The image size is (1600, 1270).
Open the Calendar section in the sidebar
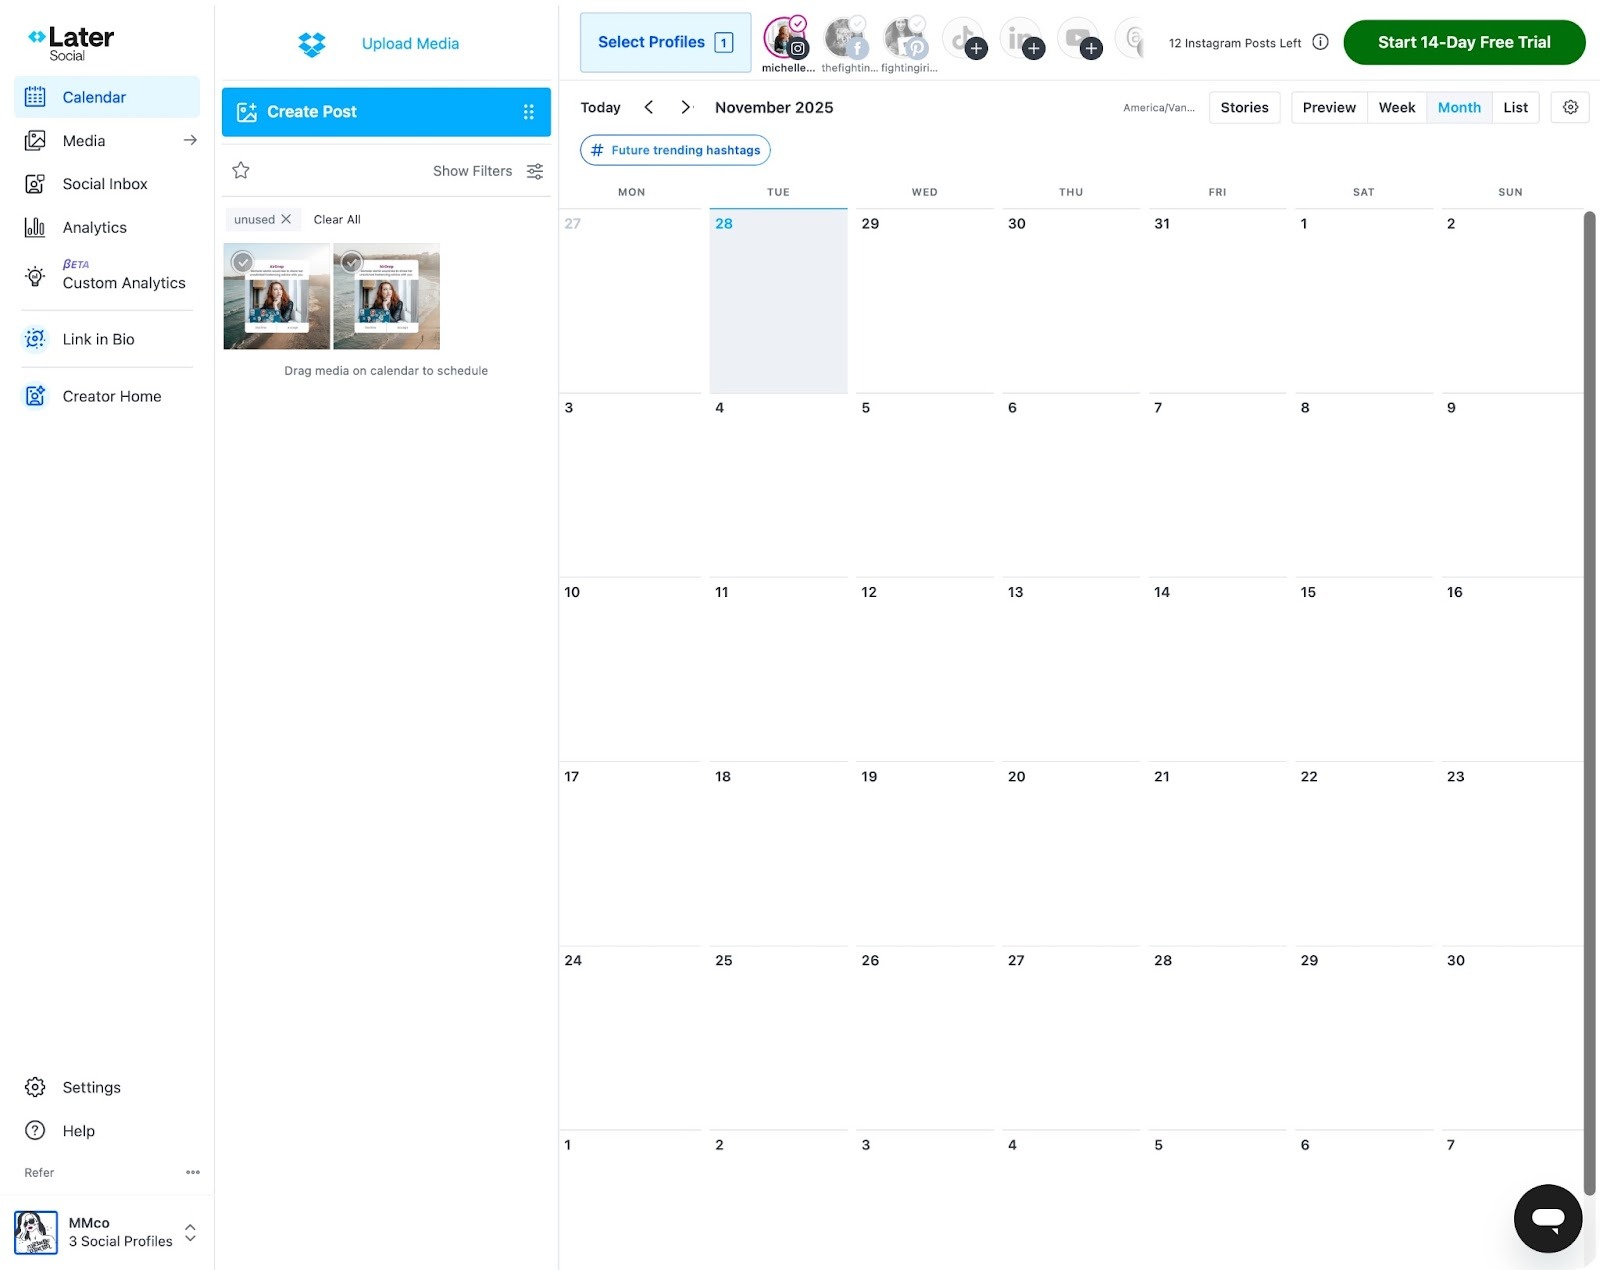click(94, 96)
